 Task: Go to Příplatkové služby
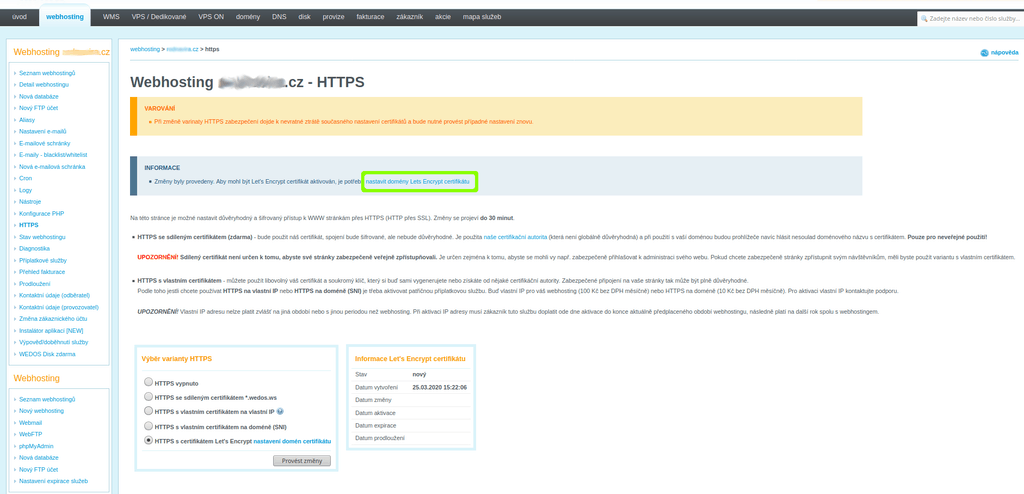pyautogui.click(x=42, y=260)
